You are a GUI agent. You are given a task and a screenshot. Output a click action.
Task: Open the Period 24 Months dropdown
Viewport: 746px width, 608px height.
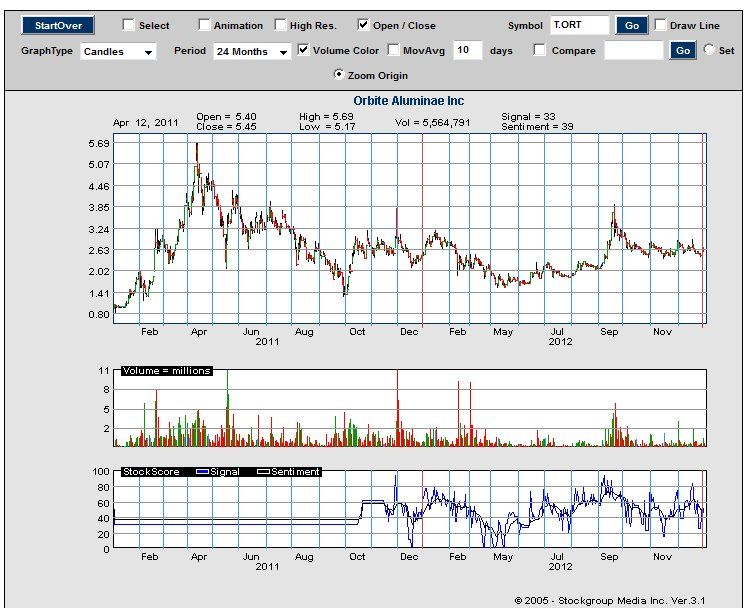252,51
